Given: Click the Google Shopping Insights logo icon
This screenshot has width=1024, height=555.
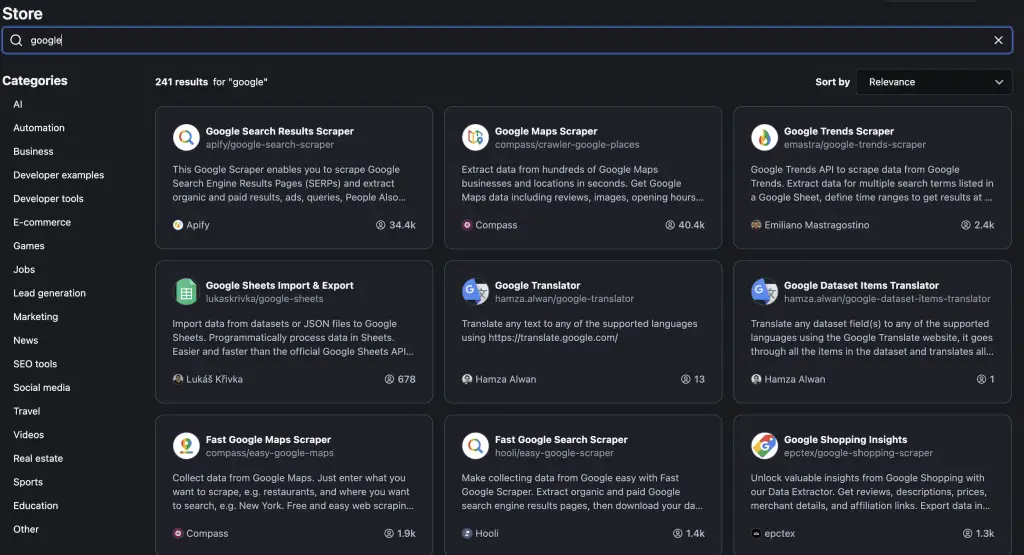Looking at the screenshot, I should click(x=764, y=445).
